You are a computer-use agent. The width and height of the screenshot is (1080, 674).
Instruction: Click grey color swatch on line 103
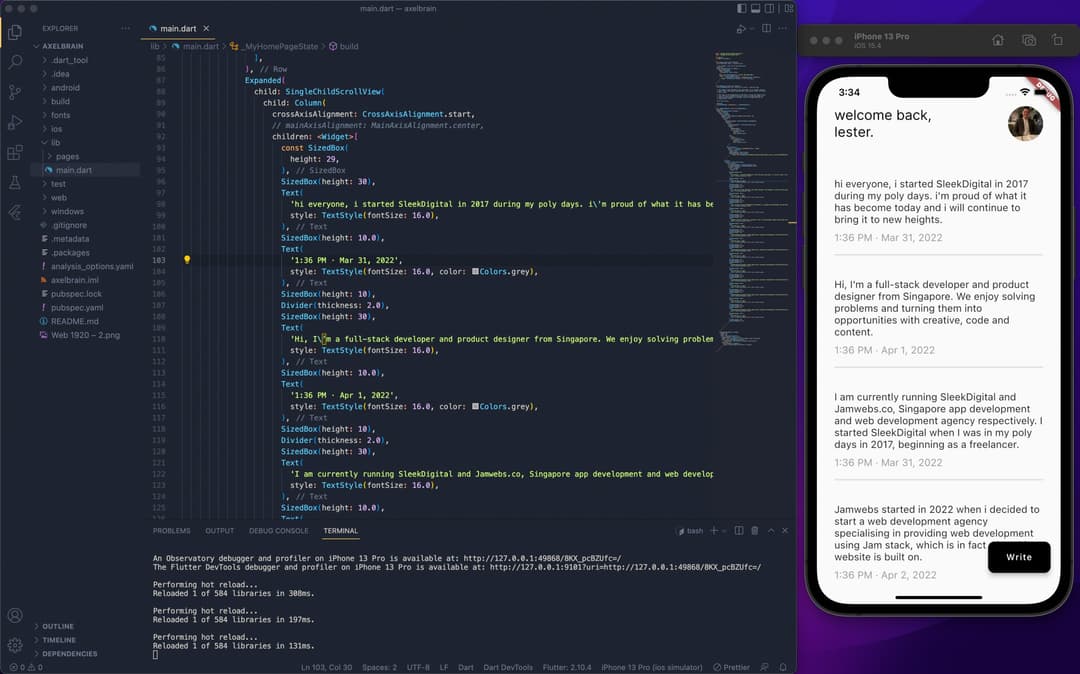pyautogui.click(x=475, y=271)
